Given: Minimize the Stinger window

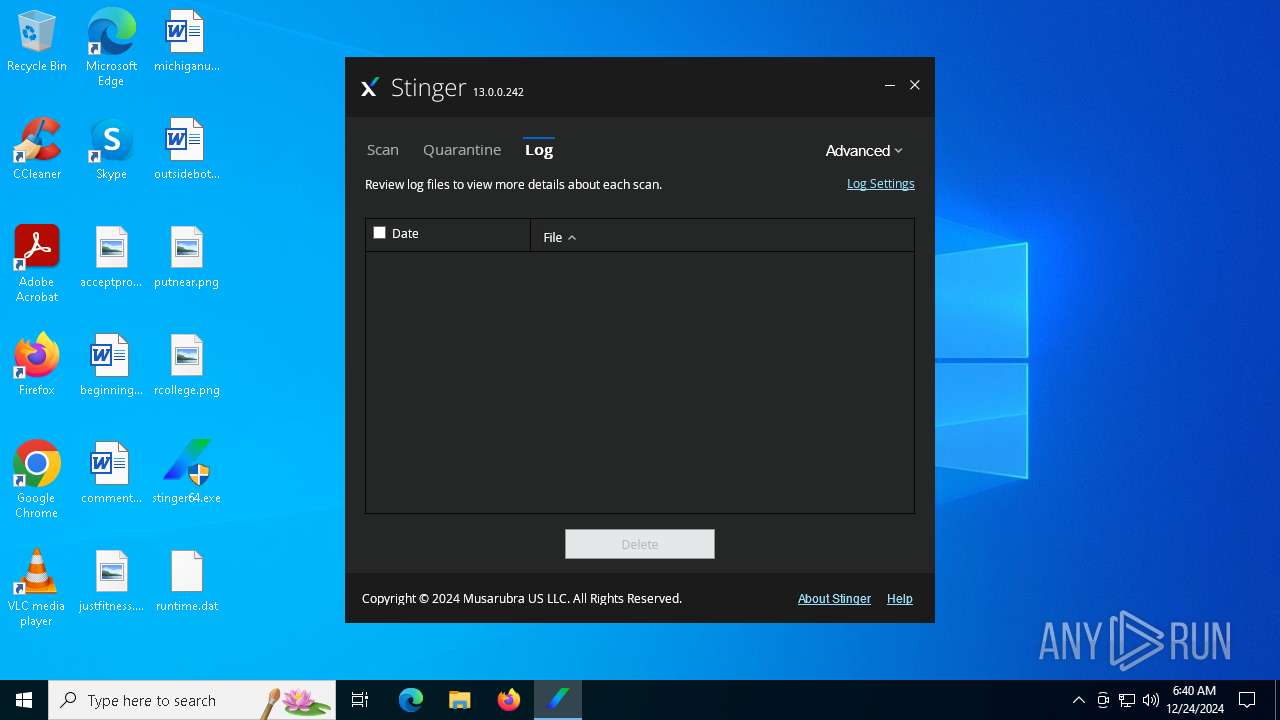Looking at the screenshot, I should click(x=889, y=86).
